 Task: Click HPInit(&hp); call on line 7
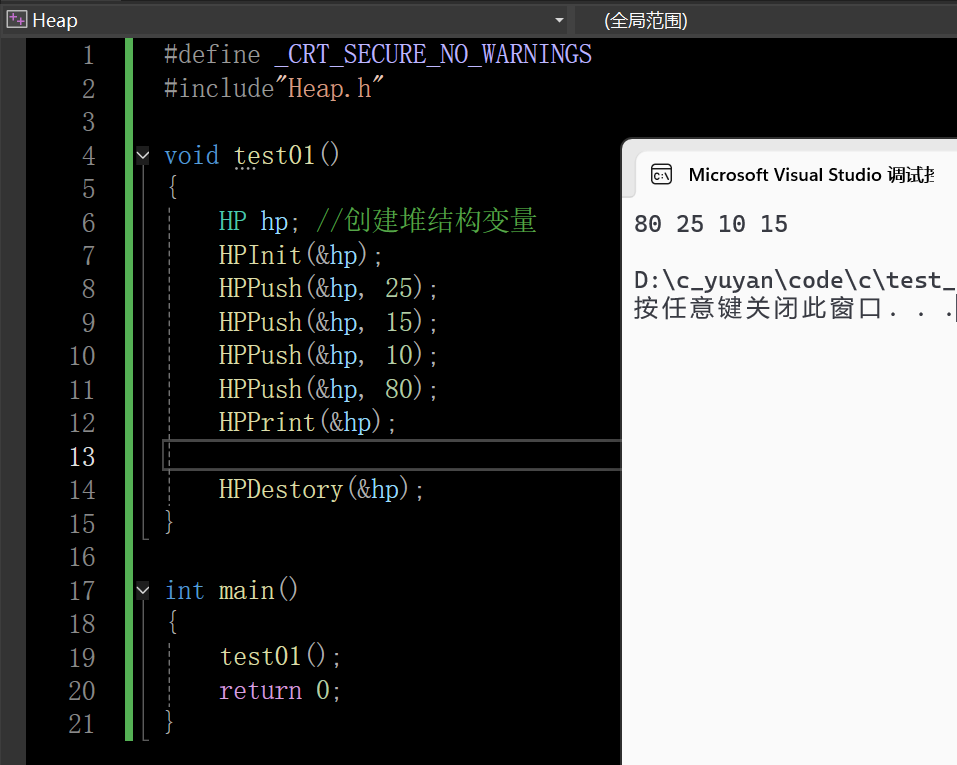point(300,255)
